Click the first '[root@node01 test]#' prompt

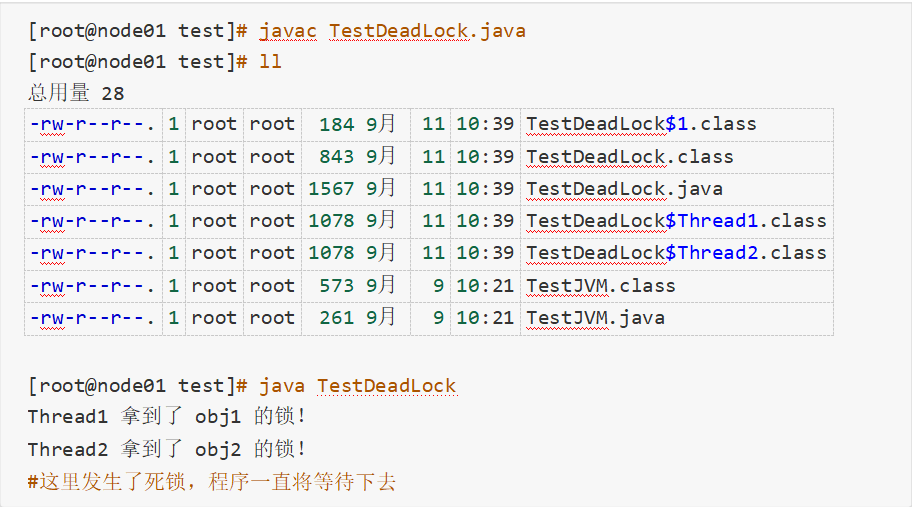tap(138, 31)
